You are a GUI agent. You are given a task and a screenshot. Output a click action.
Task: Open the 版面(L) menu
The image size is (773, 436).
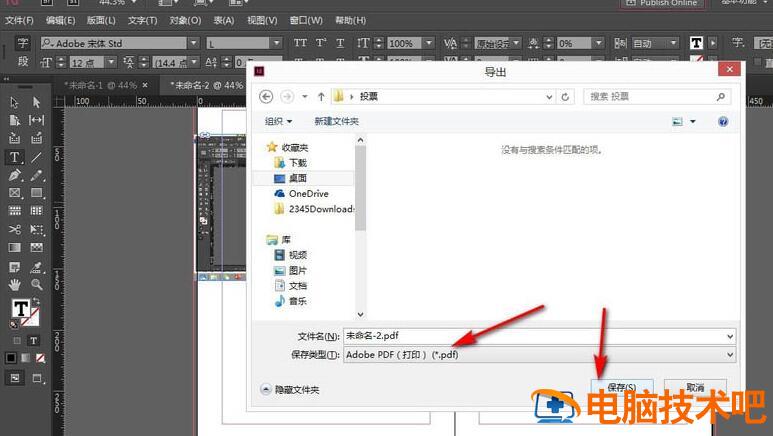(x=101, y=20)
